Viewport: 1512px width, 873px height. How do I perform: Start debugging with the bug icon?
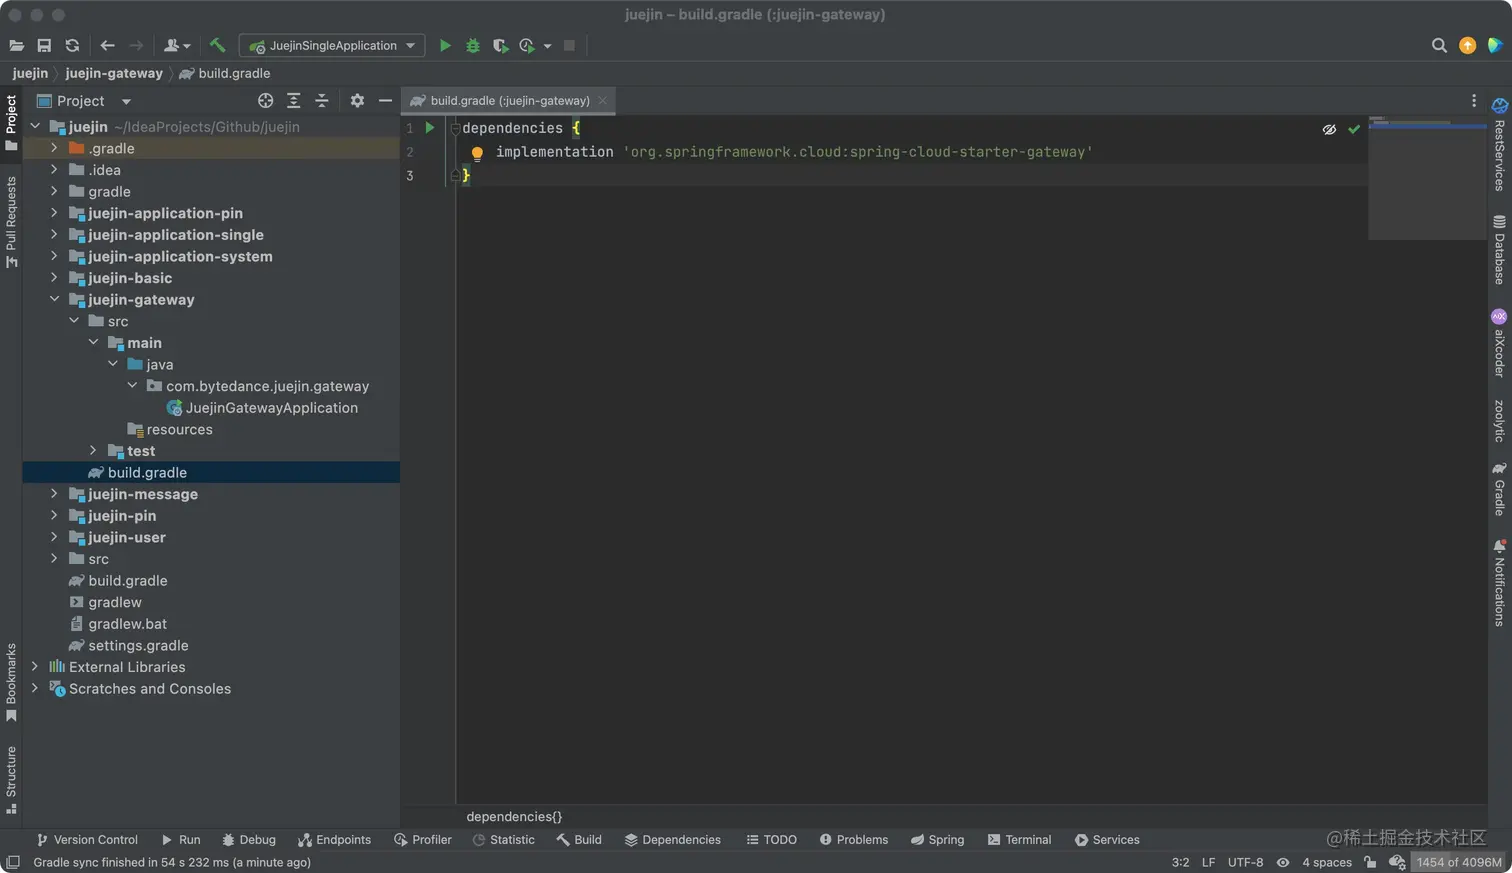point(473,45)
